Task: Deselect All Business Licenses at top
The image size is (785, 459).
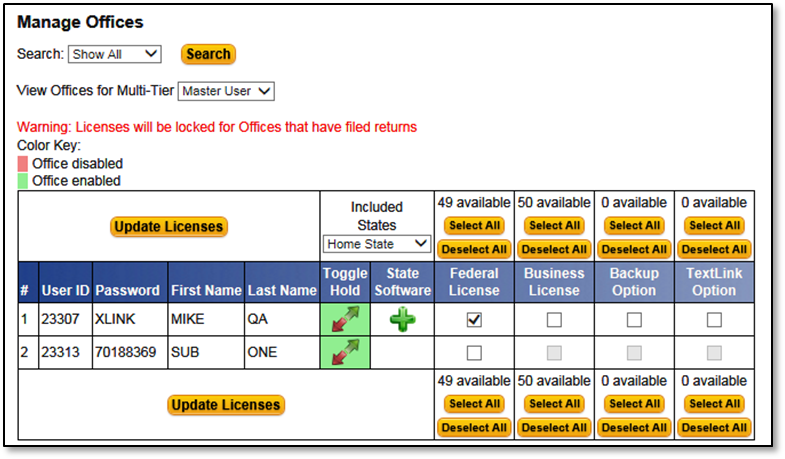Action: pos(554,249)
